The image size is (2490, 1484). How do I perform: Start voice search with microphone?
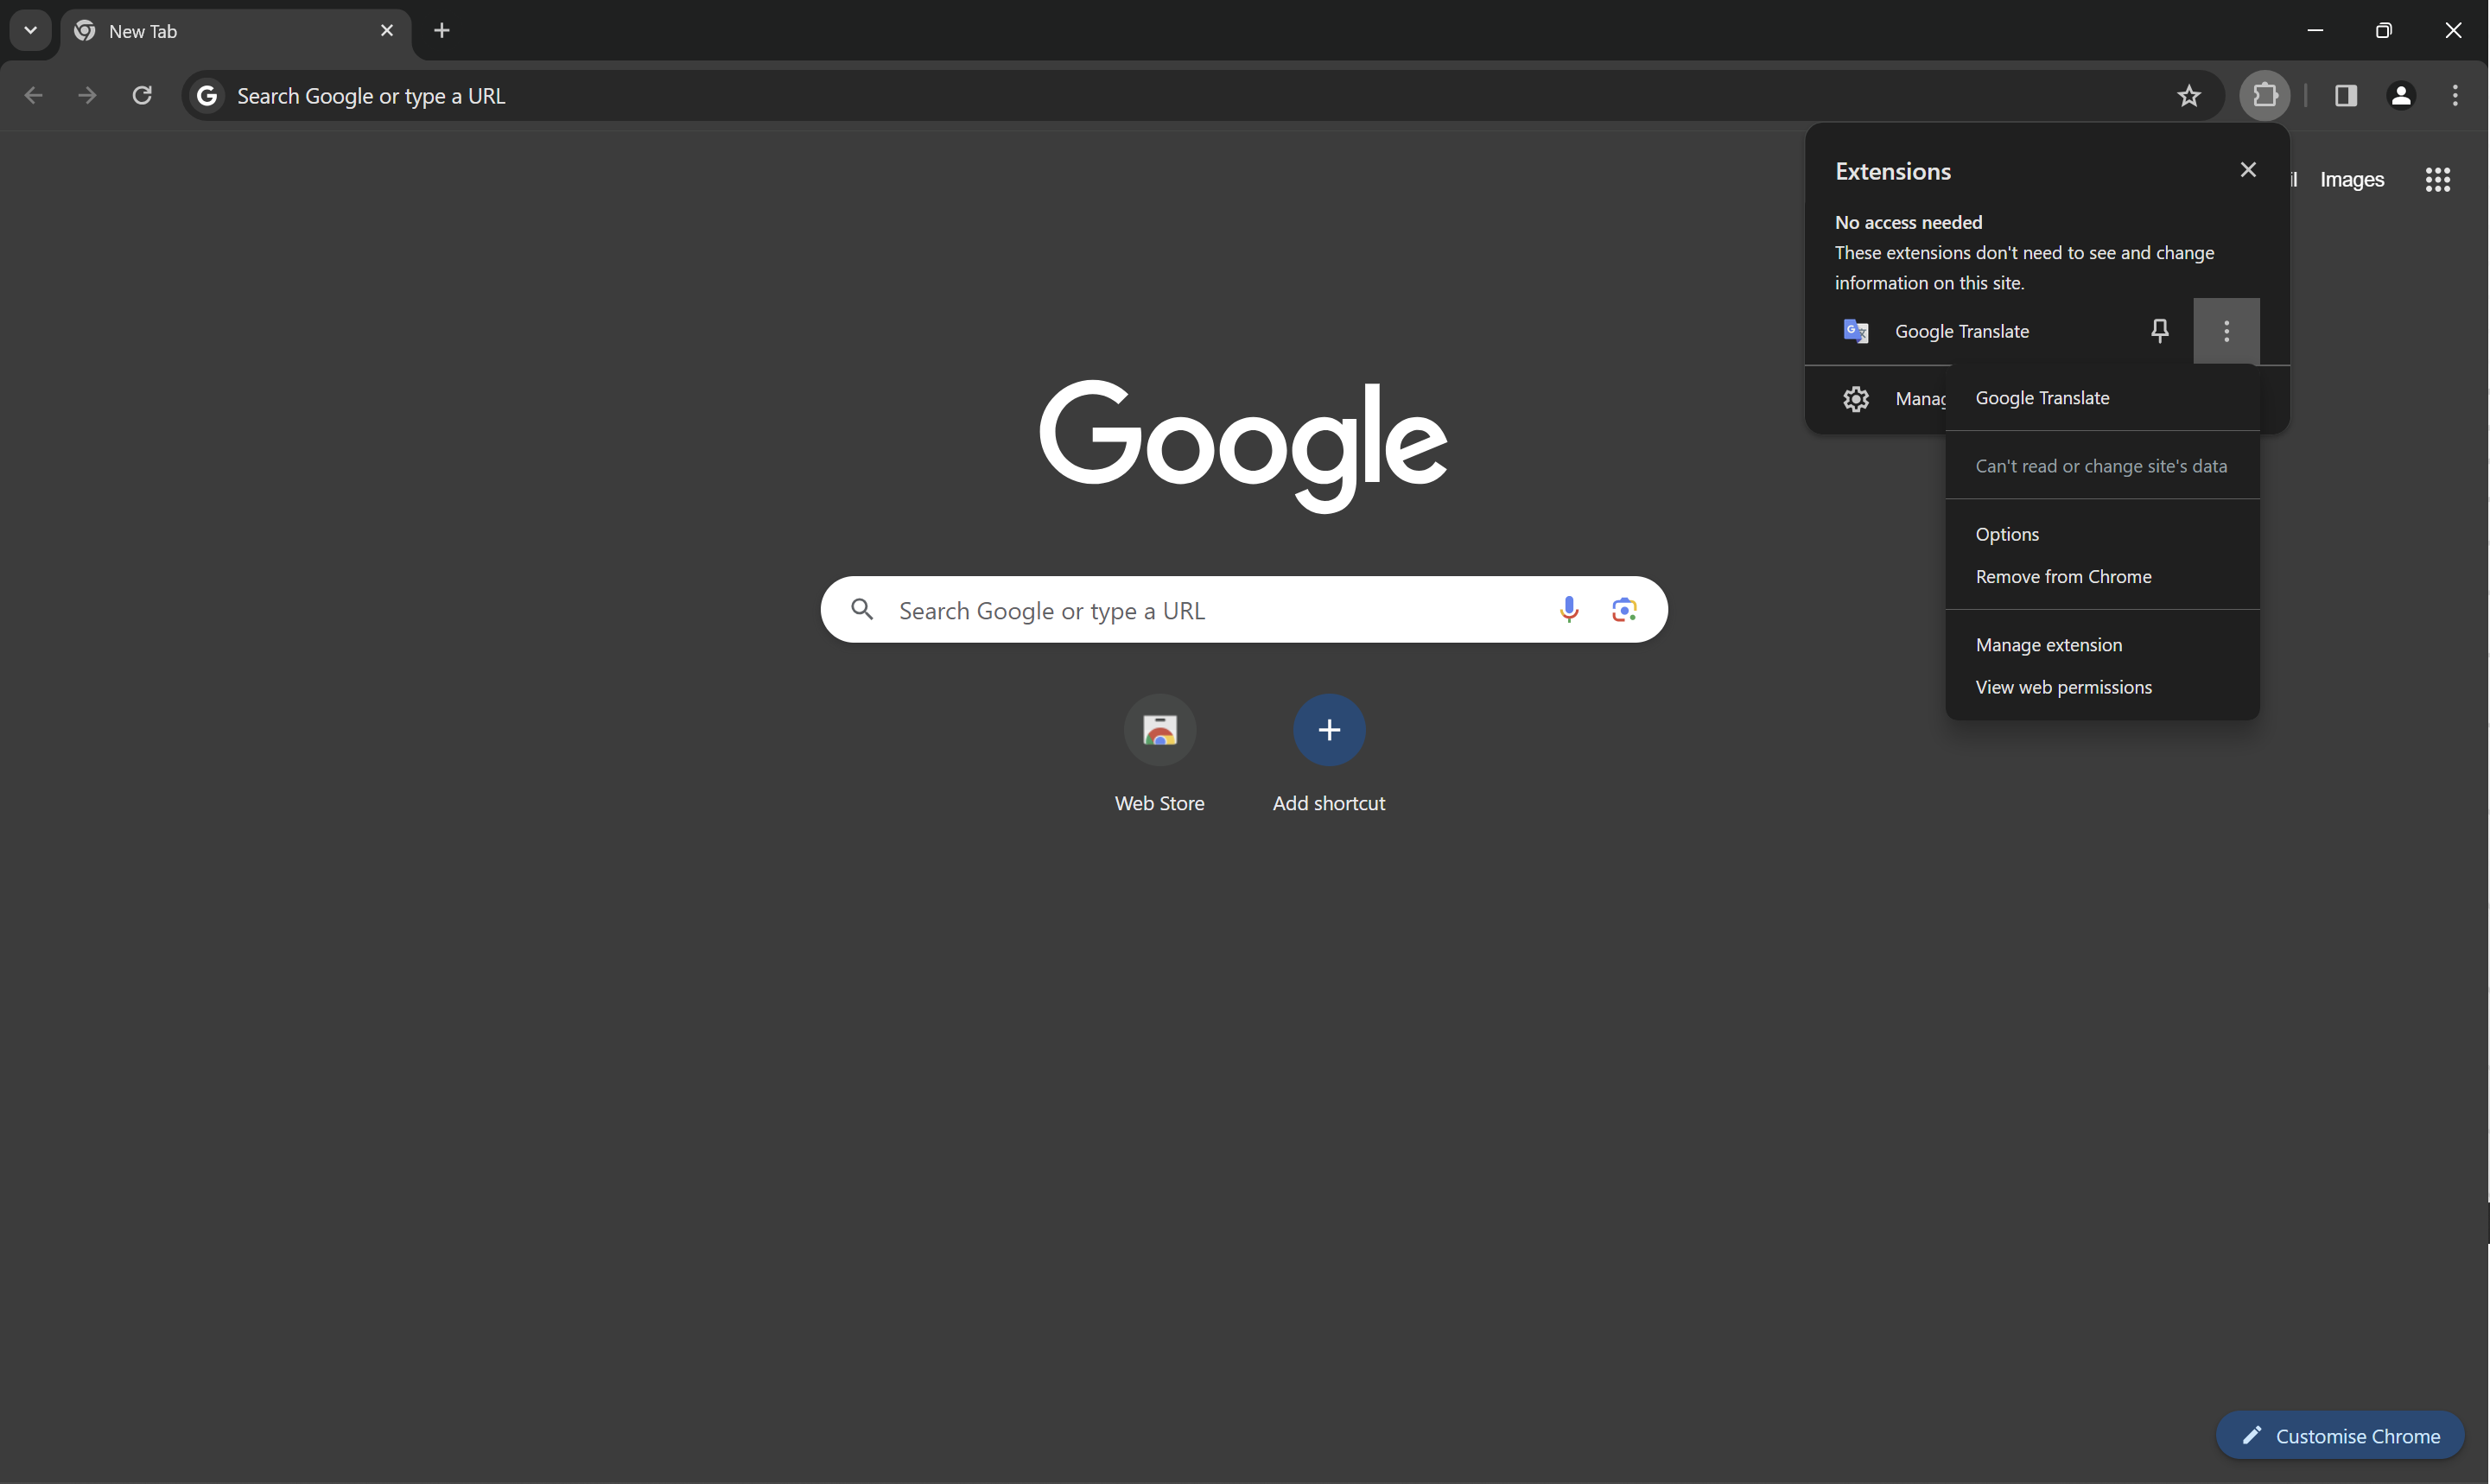(x=1569, y=609)
